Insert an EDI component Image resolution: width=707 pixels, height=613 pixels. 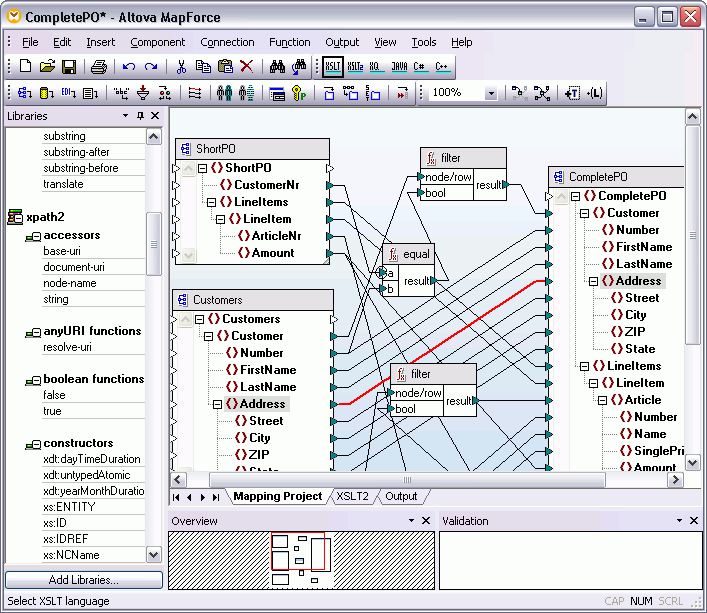point(69,93)
